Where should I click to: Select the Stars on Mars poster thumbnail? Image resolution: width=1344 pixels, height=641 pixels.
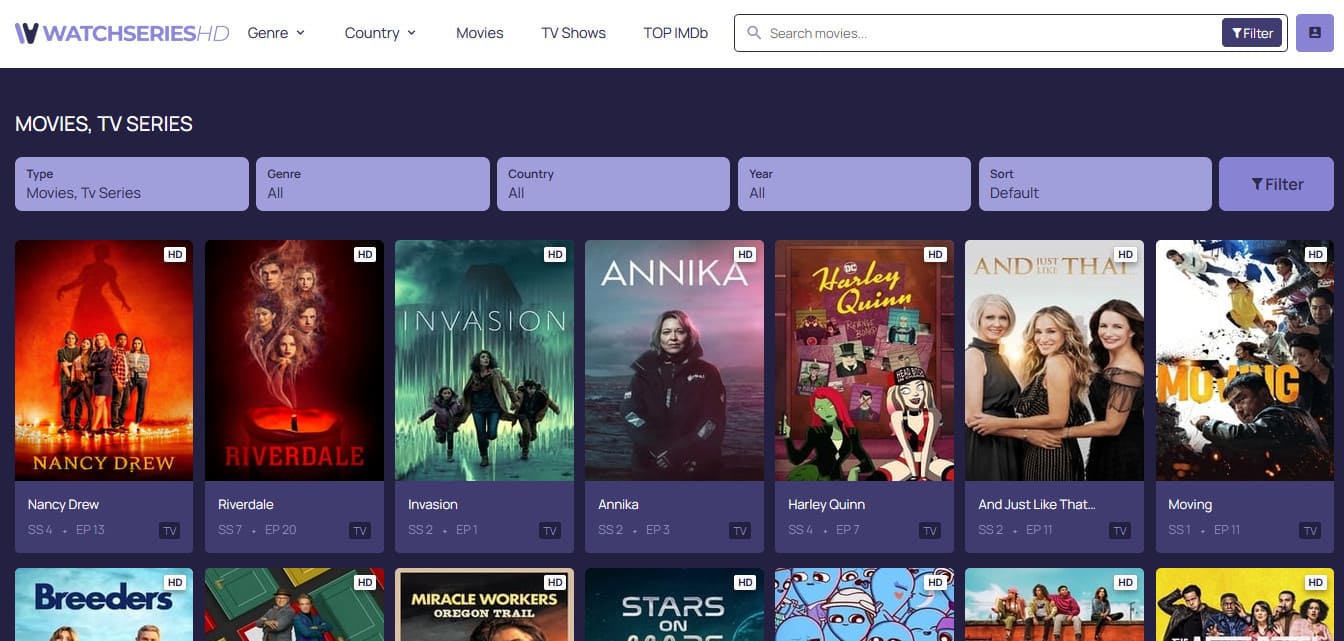[674, 605]
